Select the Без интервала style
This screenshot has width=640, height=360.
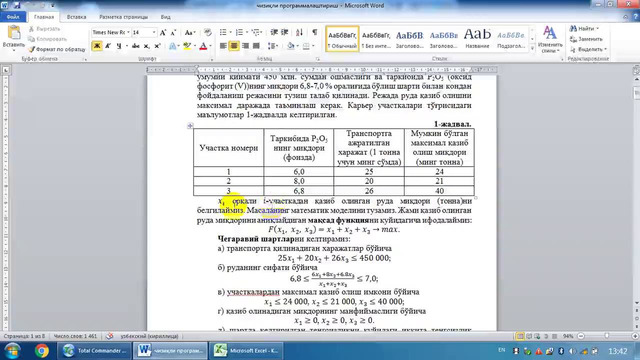pyautogui.click(x=376, y=39)
